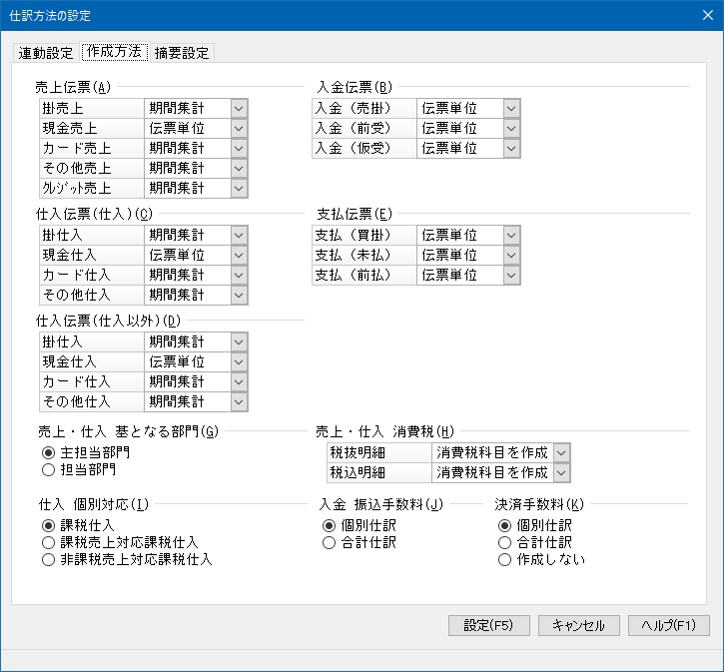724x672 pixels.
Task: Choose 合計仕訳 under 入金 振込手数料
Action: [x=328, y=542]
